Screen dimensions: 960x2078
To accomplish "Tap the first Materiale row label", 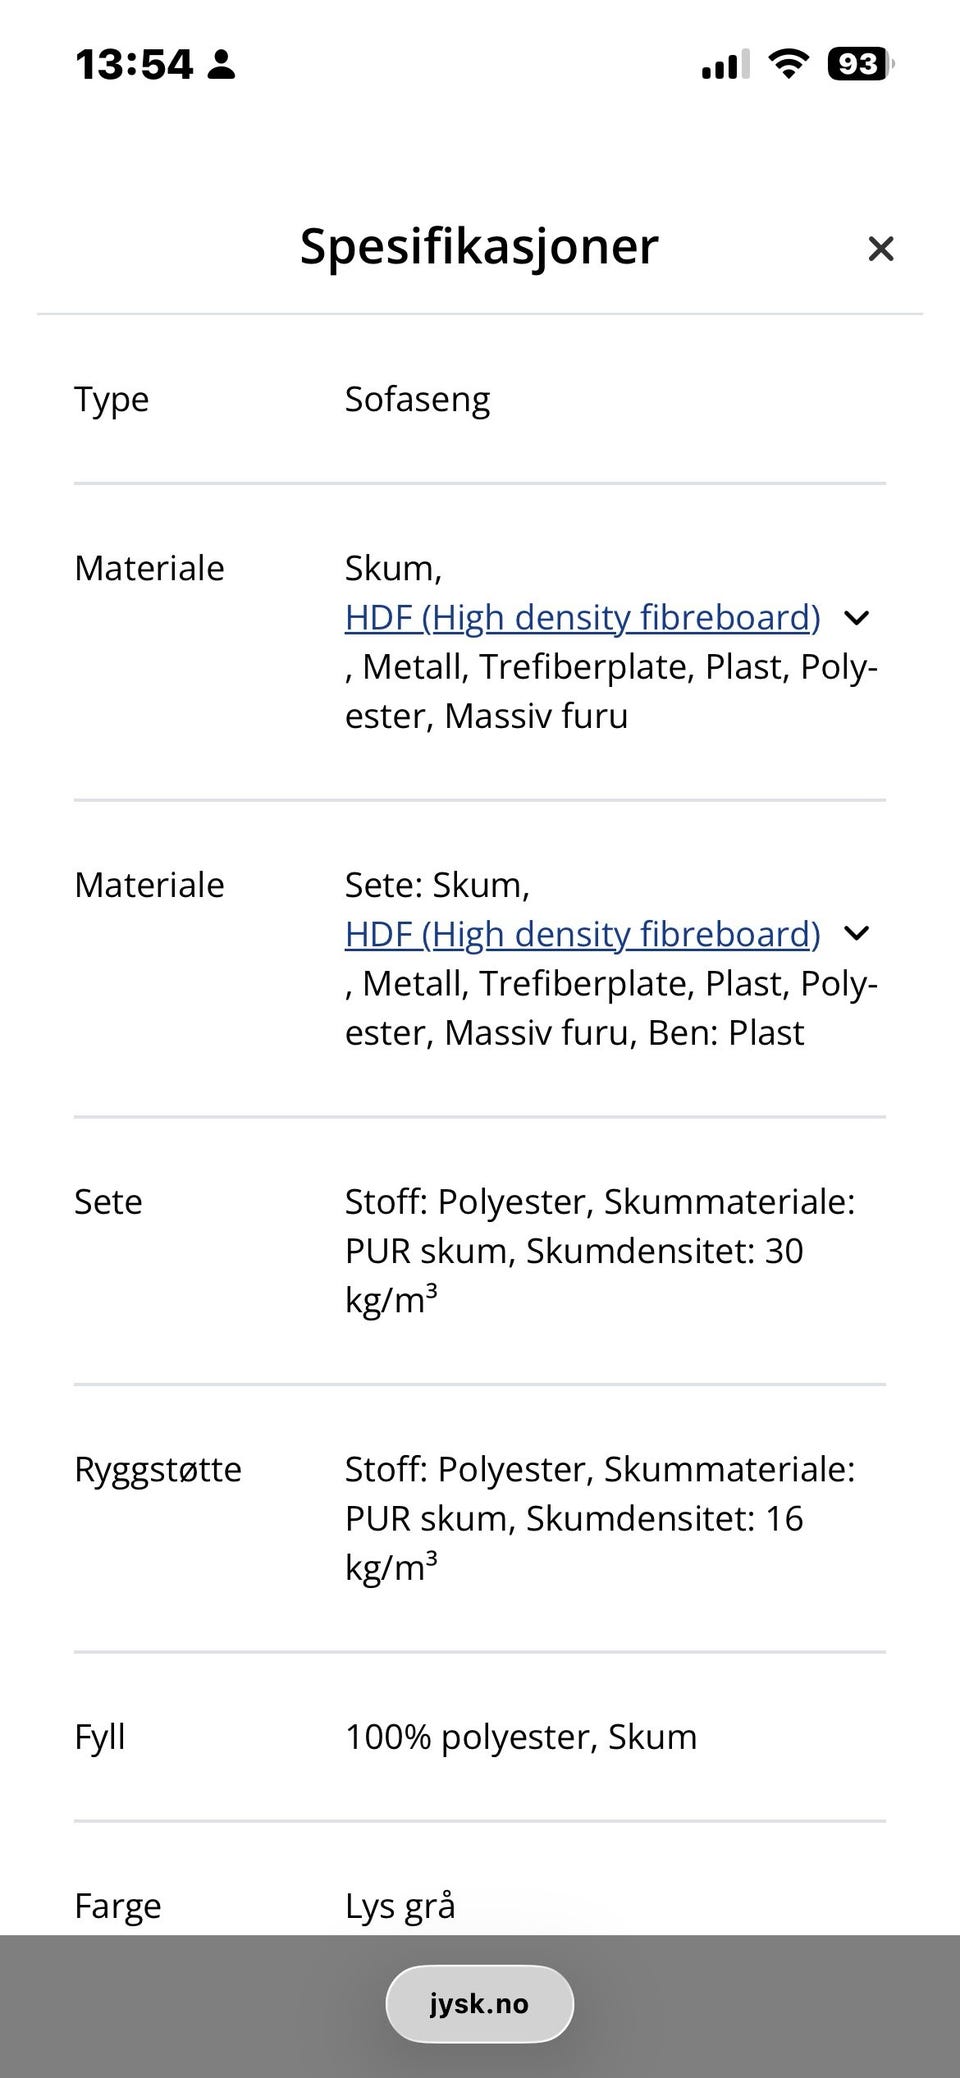I will click(x=149, y=568).
